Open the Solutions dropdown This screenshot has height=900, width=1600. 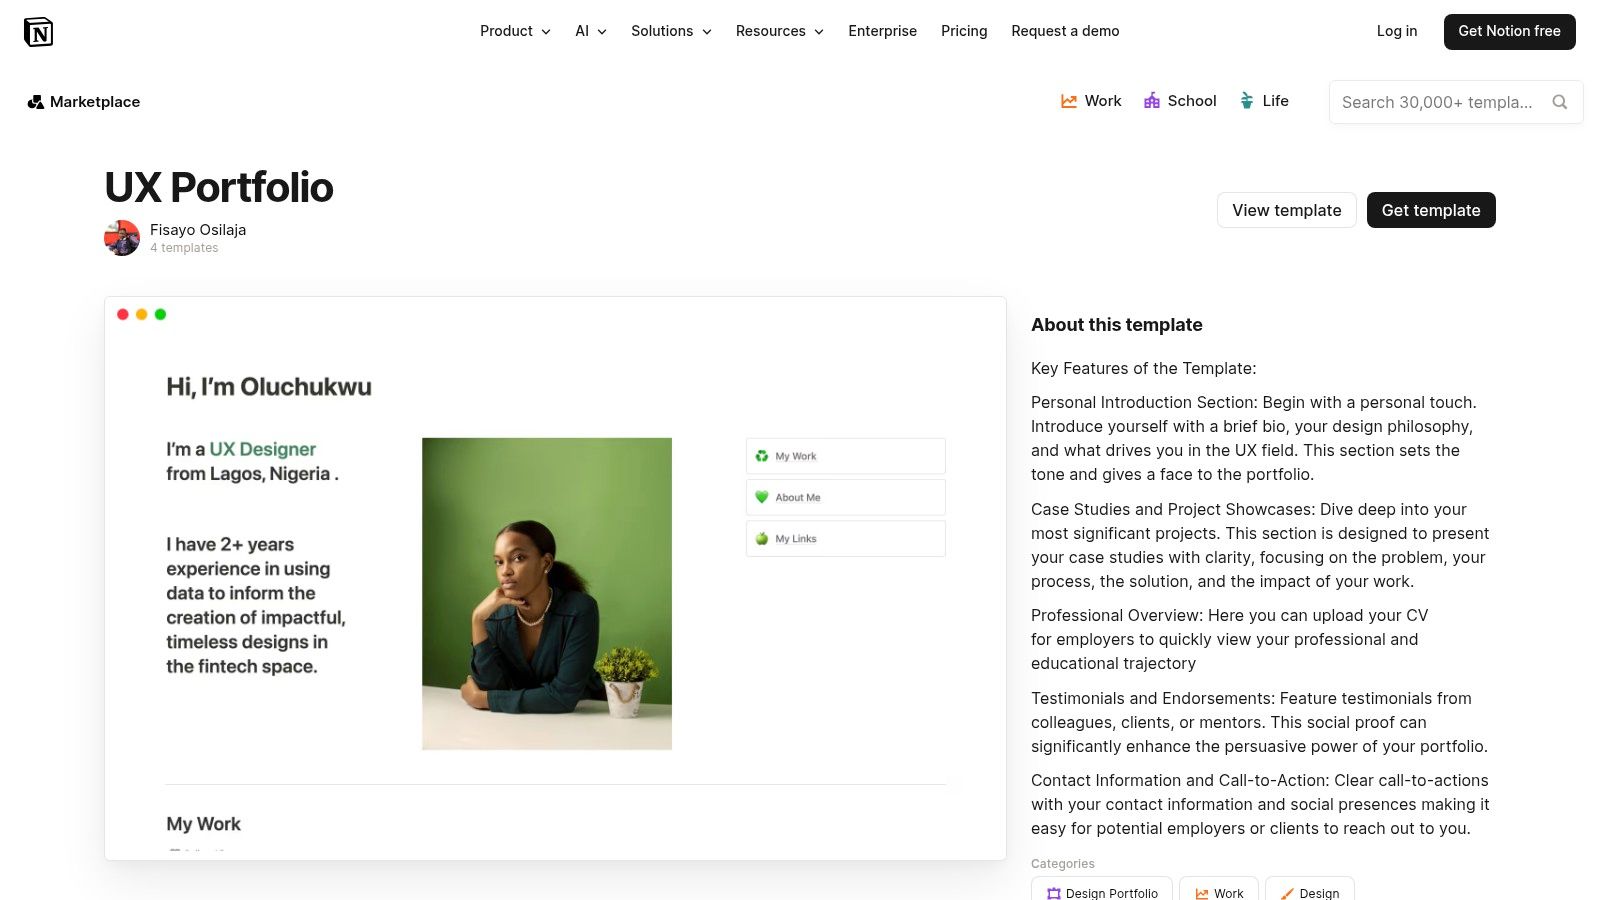(671, 31)
